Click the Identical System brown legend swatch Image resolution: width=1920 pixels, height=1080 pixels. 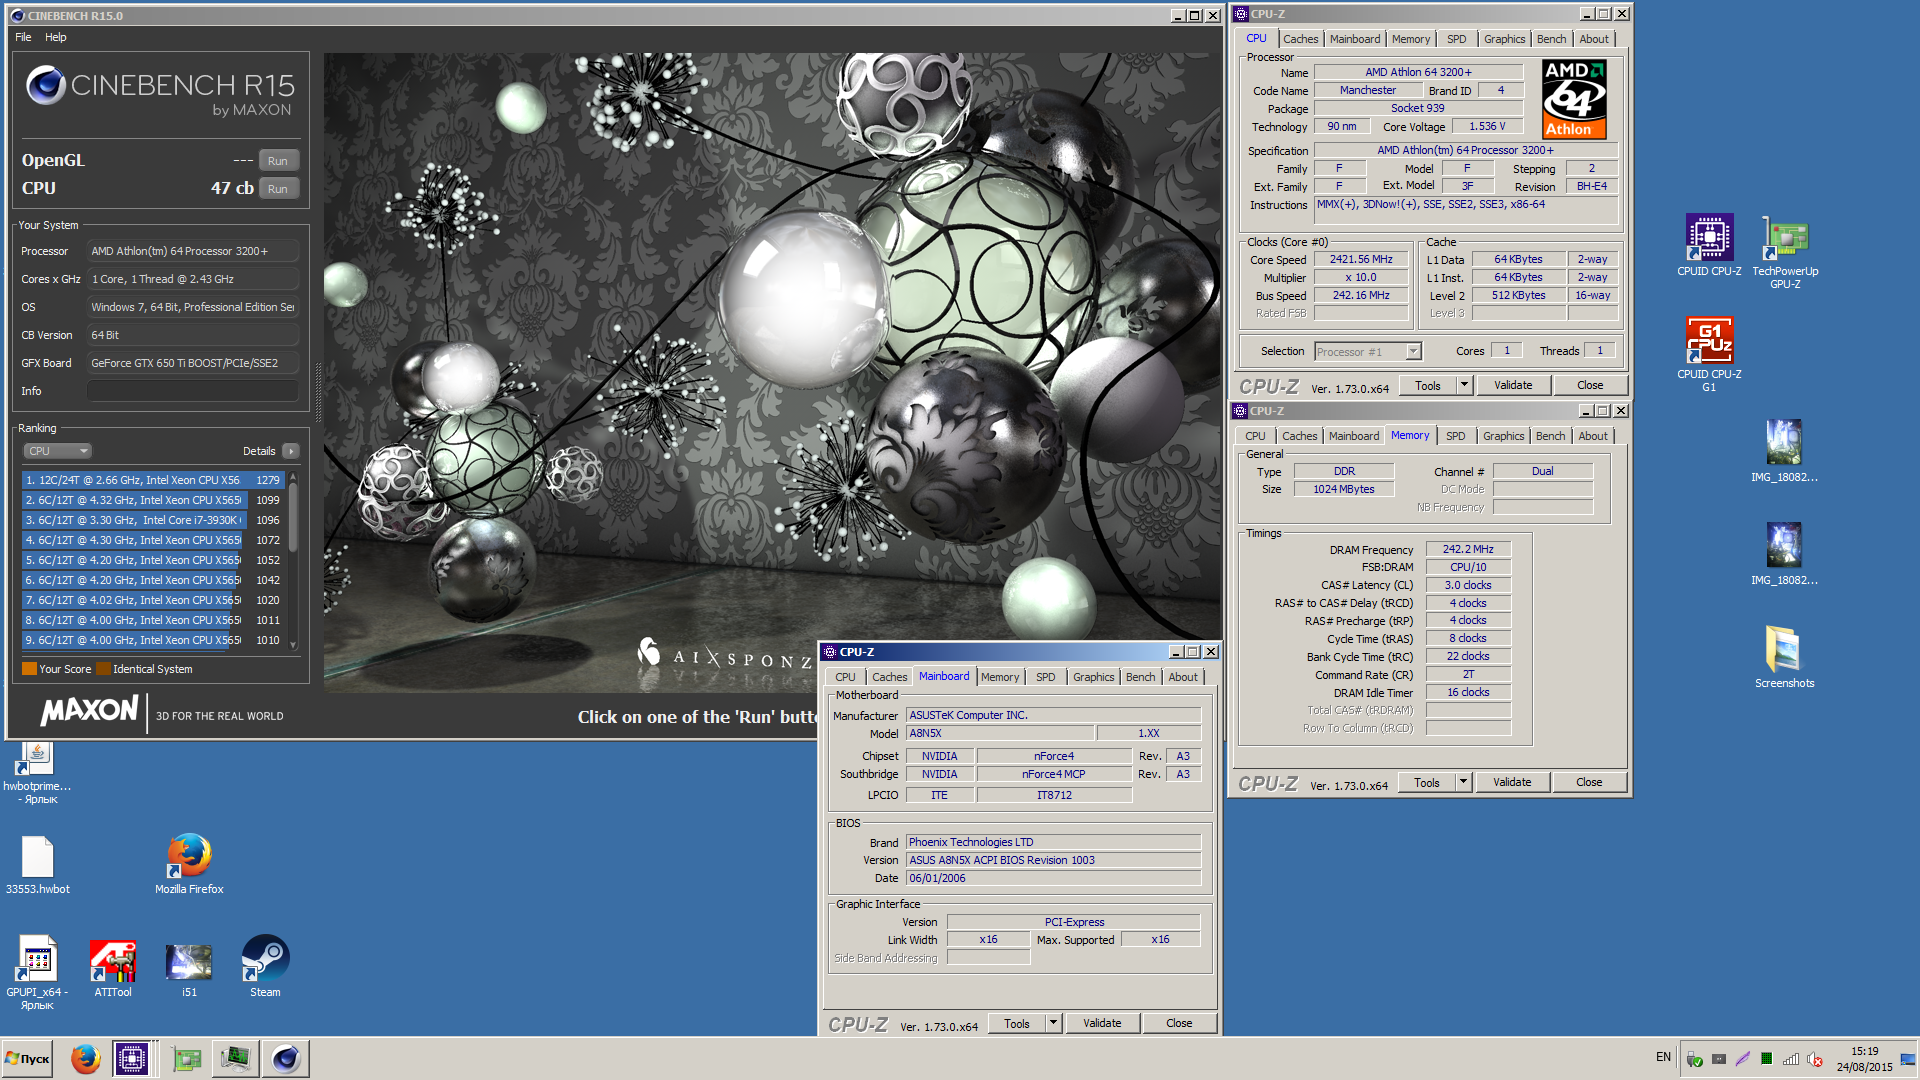pyautogui.click(x=103, y=669)
